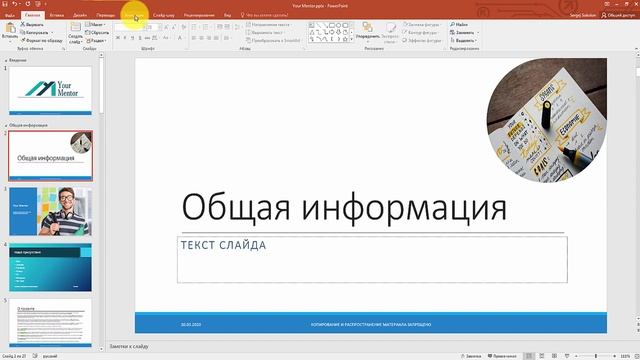The width and height of the screenshot is (640, 360).
Task: Toggle Notes (Заметки) pane in status bar
Action: click(471, 356)
